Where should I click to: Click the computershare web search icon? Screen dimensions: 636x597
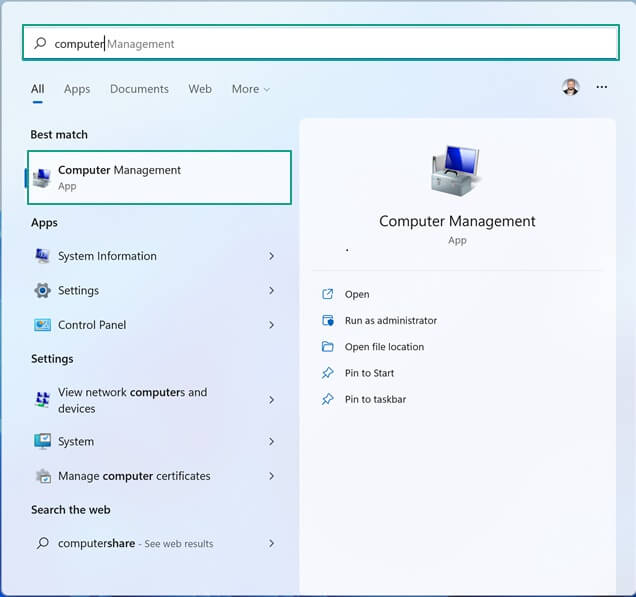pos(43,543)
